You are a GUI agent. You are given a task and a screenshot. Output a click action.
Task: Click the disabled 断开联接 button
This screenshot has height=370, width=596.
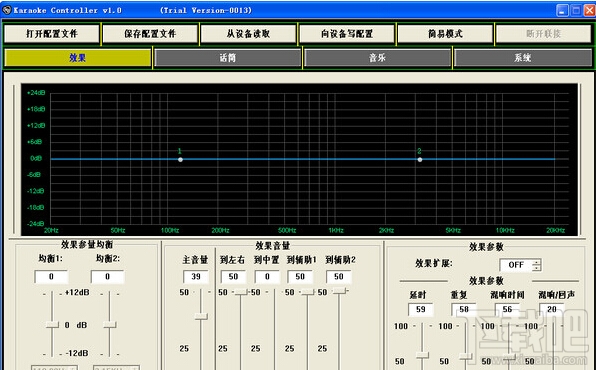[543, 34]
